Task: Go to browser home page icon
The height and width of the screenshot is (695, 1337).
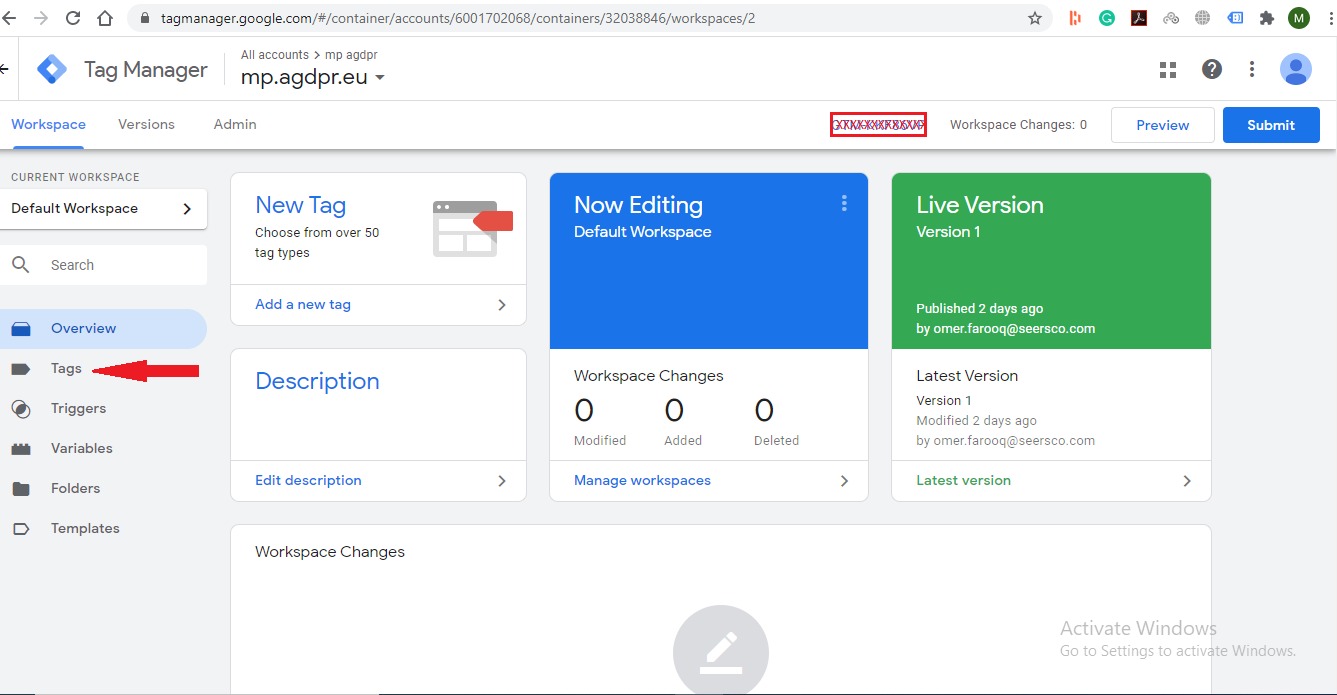Action: tap(104, 18)
